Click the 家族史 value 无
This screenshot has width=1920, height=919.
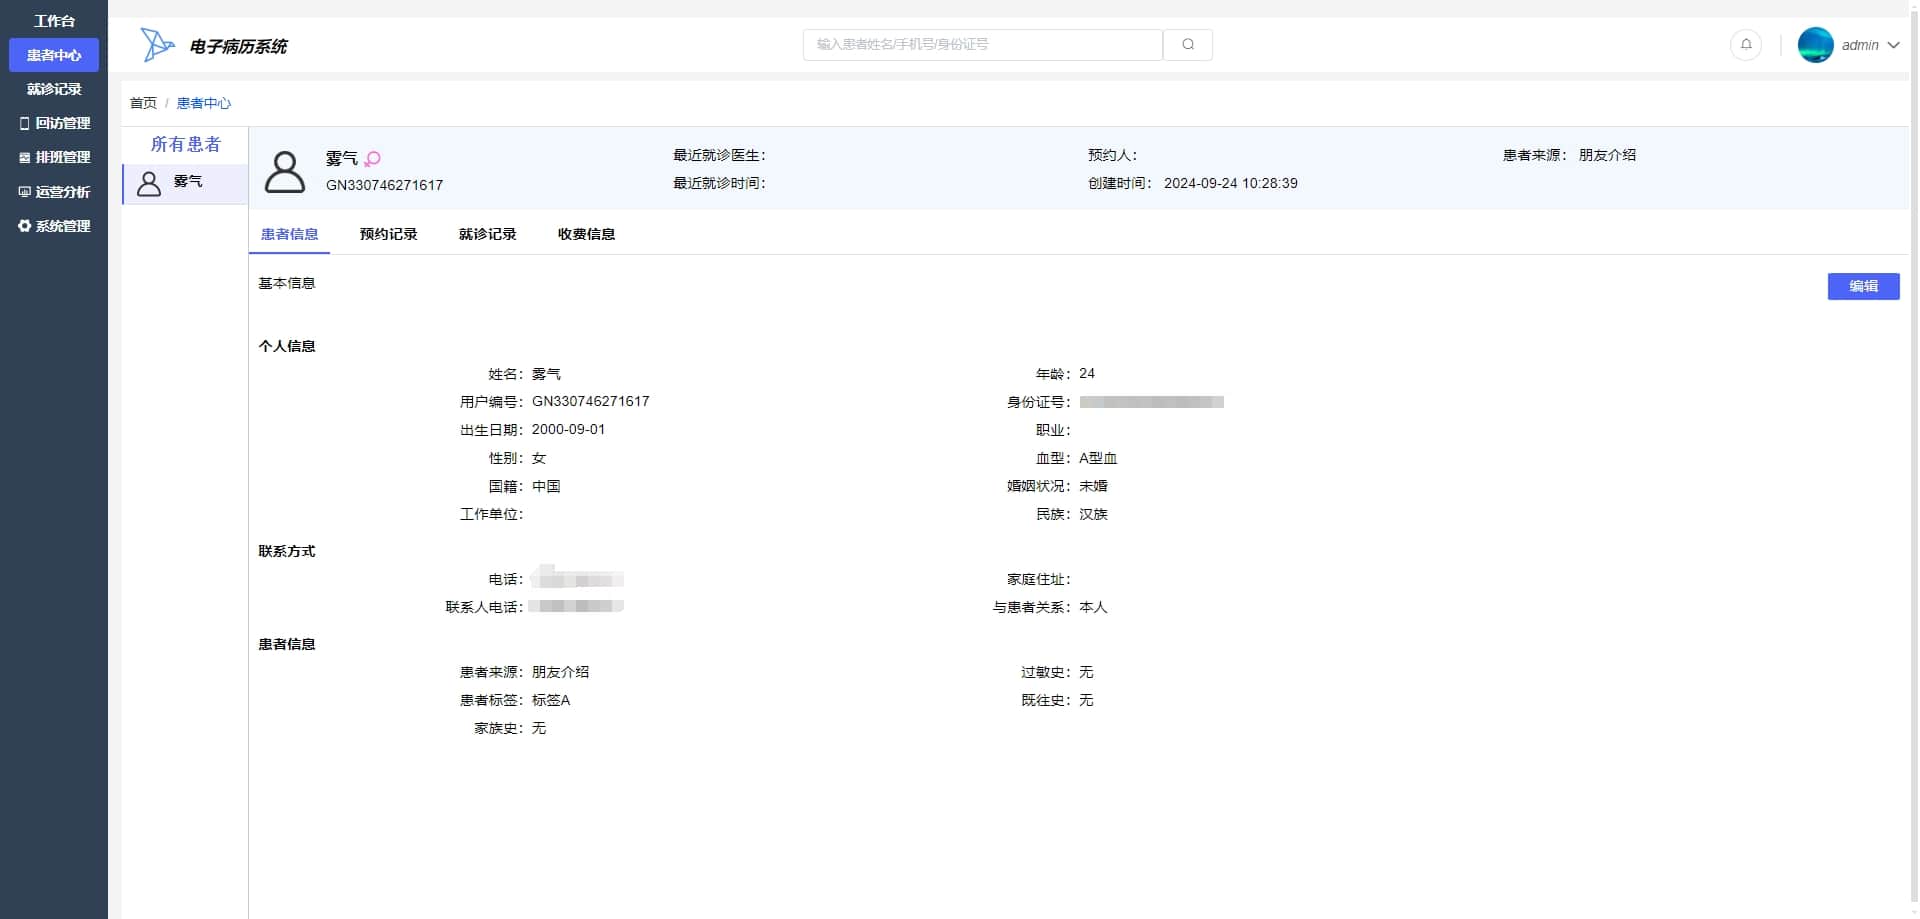[539, 728]
